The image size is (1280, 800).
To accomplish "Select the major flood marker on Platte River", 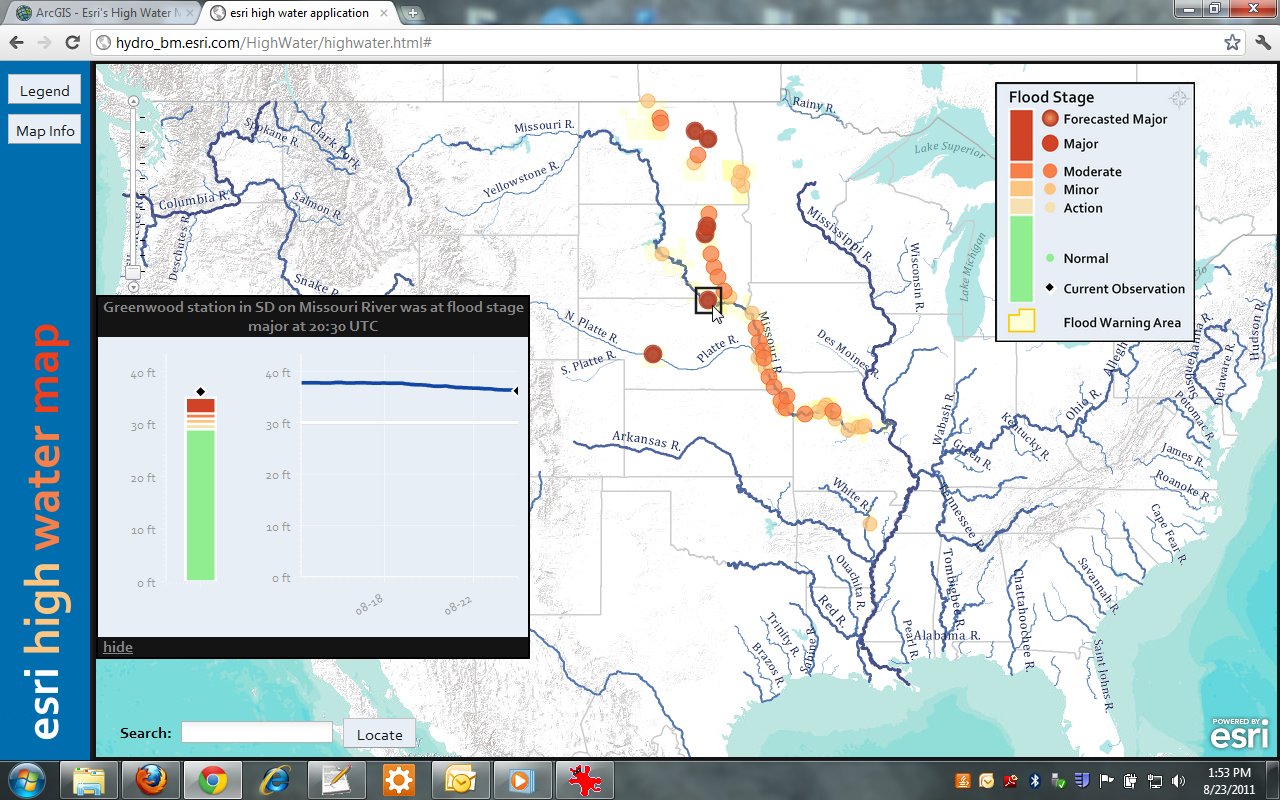I will click(653, 353).
